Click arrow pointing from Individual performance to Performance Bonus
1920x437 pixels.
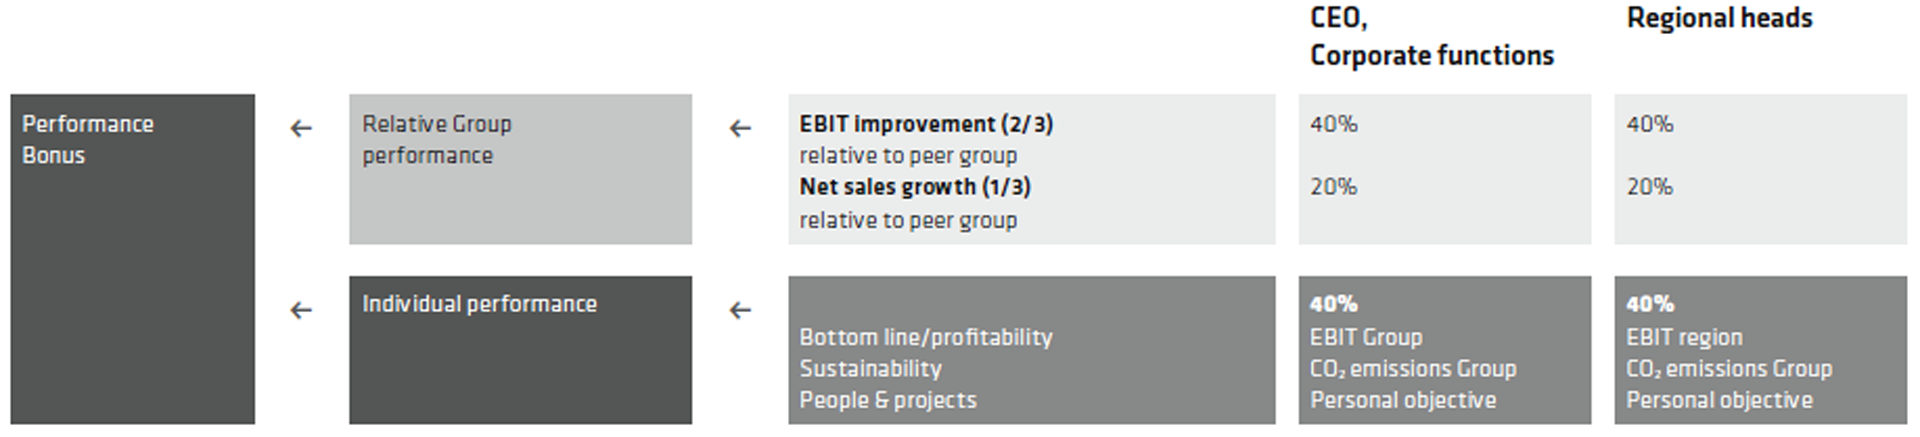301,310
